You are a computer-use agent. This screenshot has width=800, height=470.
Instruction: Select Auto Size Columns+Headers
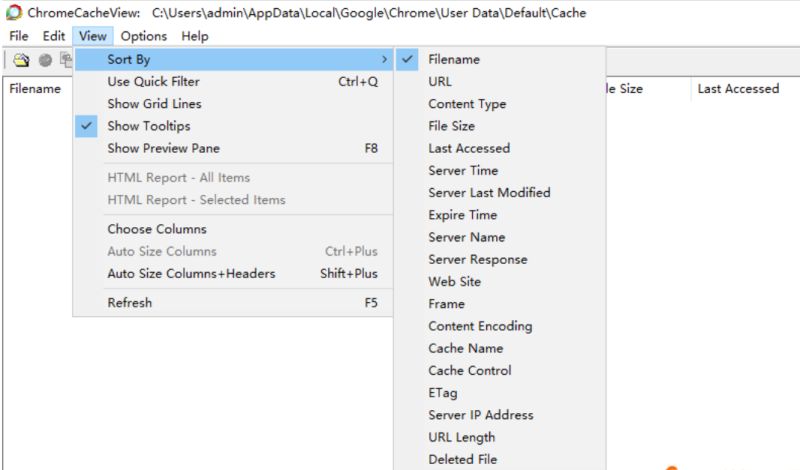(234, 274)
